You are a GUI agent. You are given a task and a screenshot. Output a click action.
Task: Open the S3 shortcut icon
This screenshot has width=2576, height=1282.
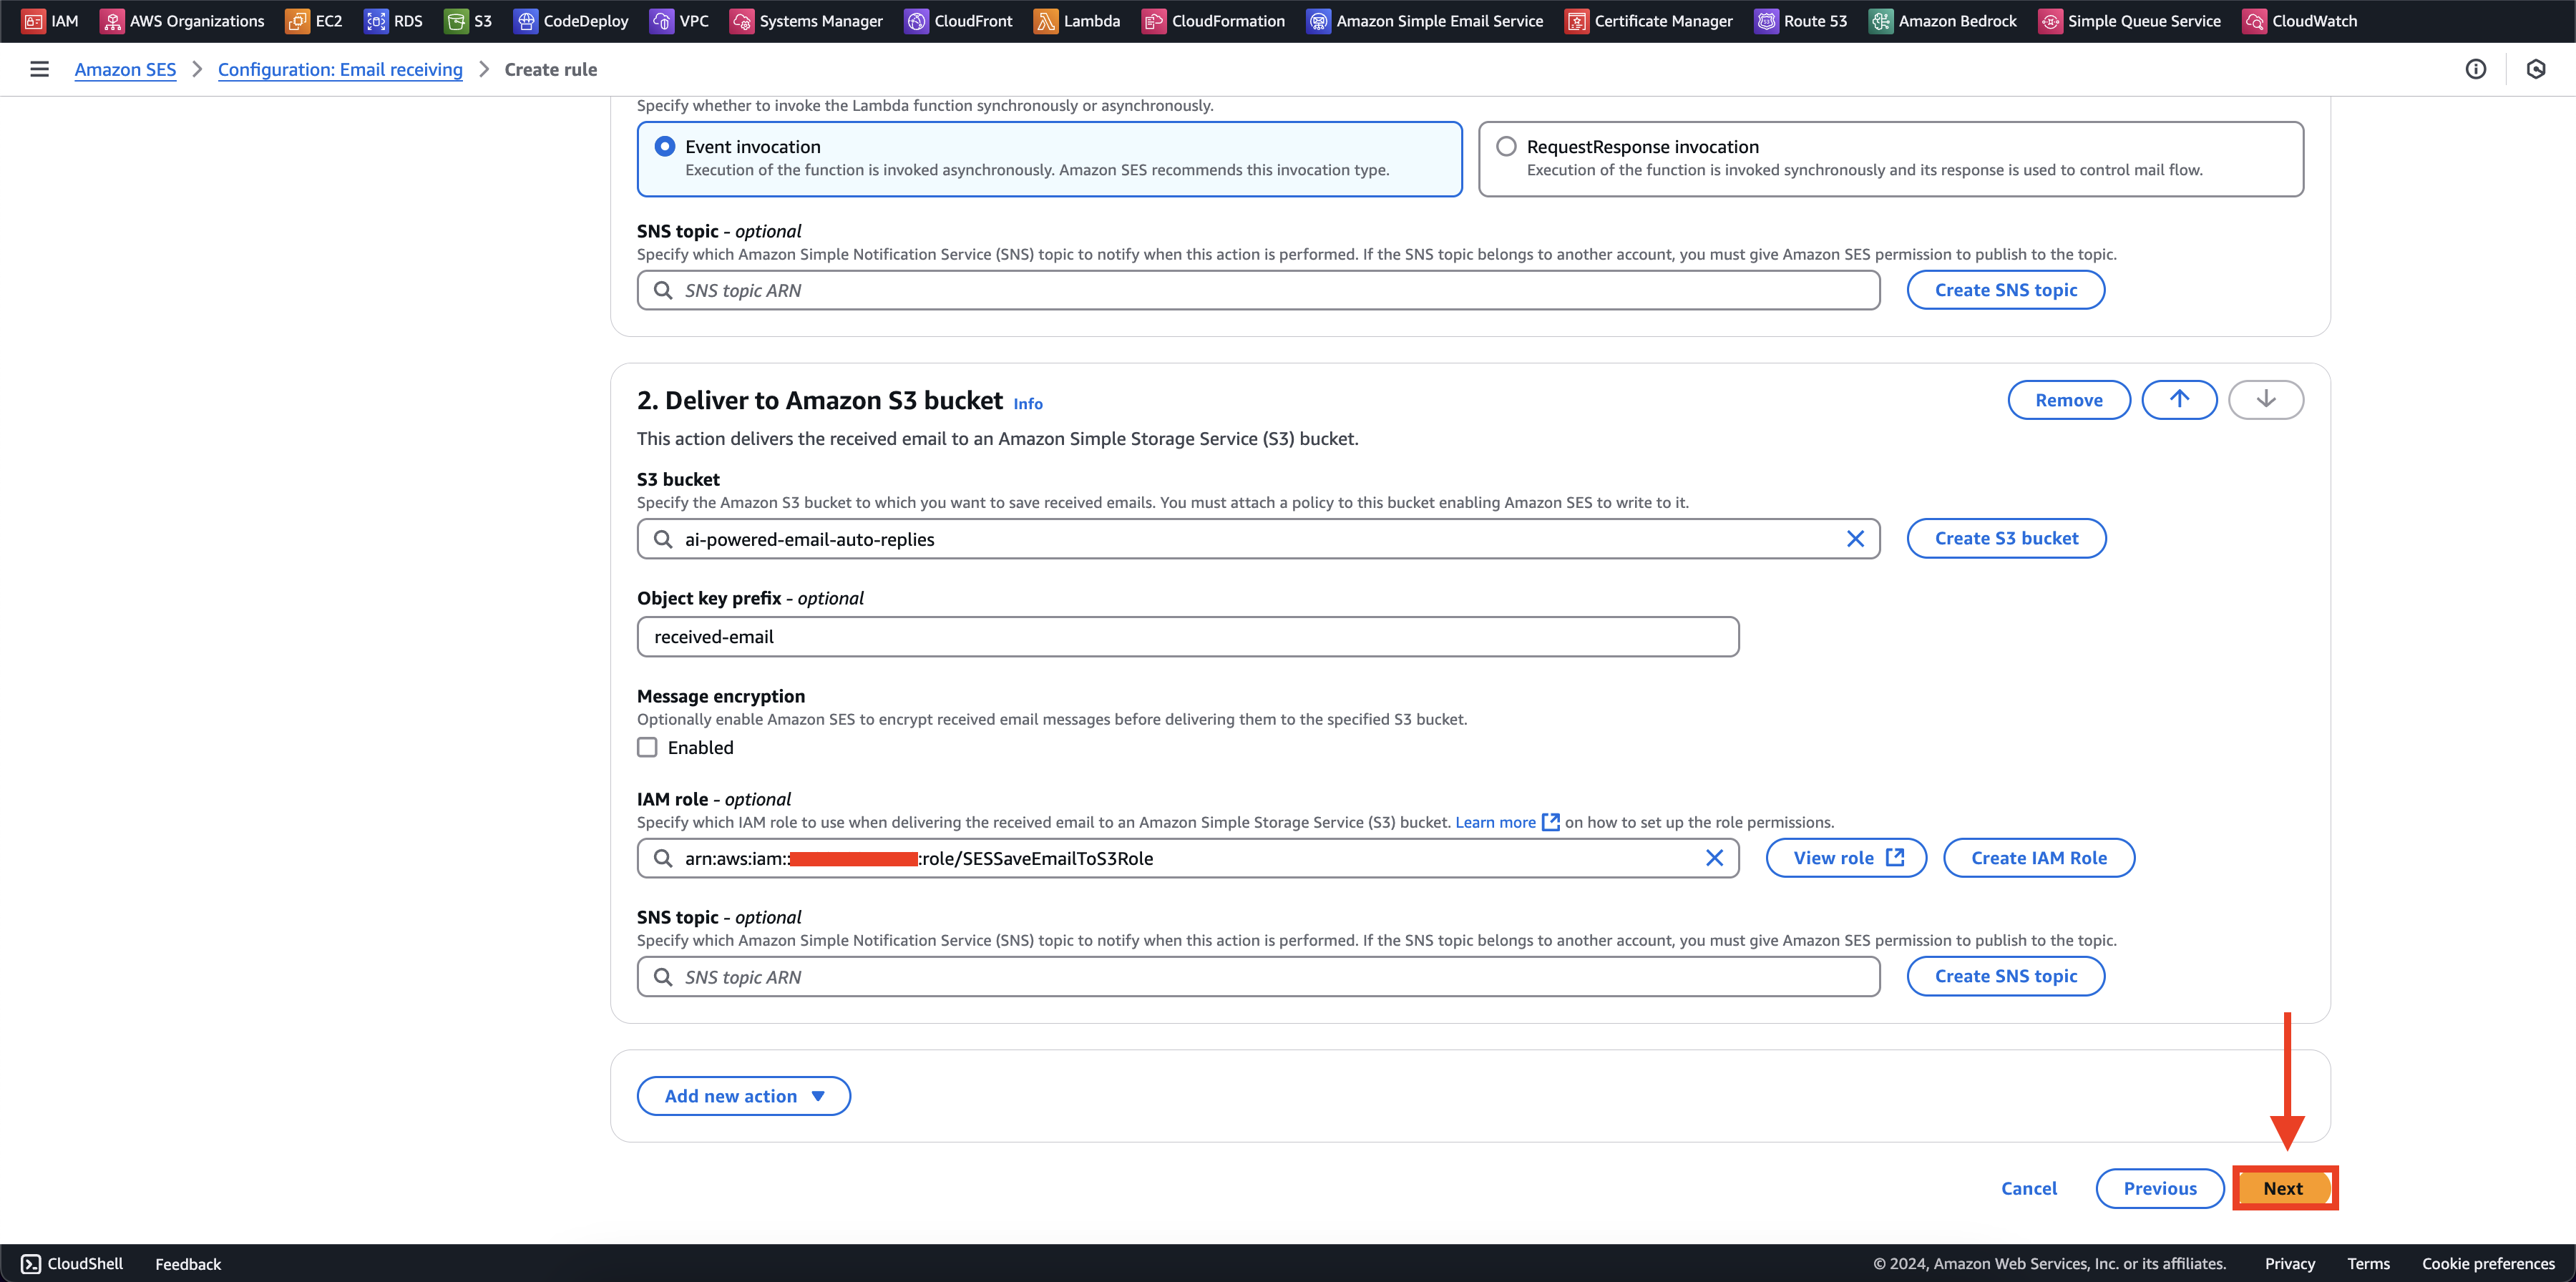[456, 21]
